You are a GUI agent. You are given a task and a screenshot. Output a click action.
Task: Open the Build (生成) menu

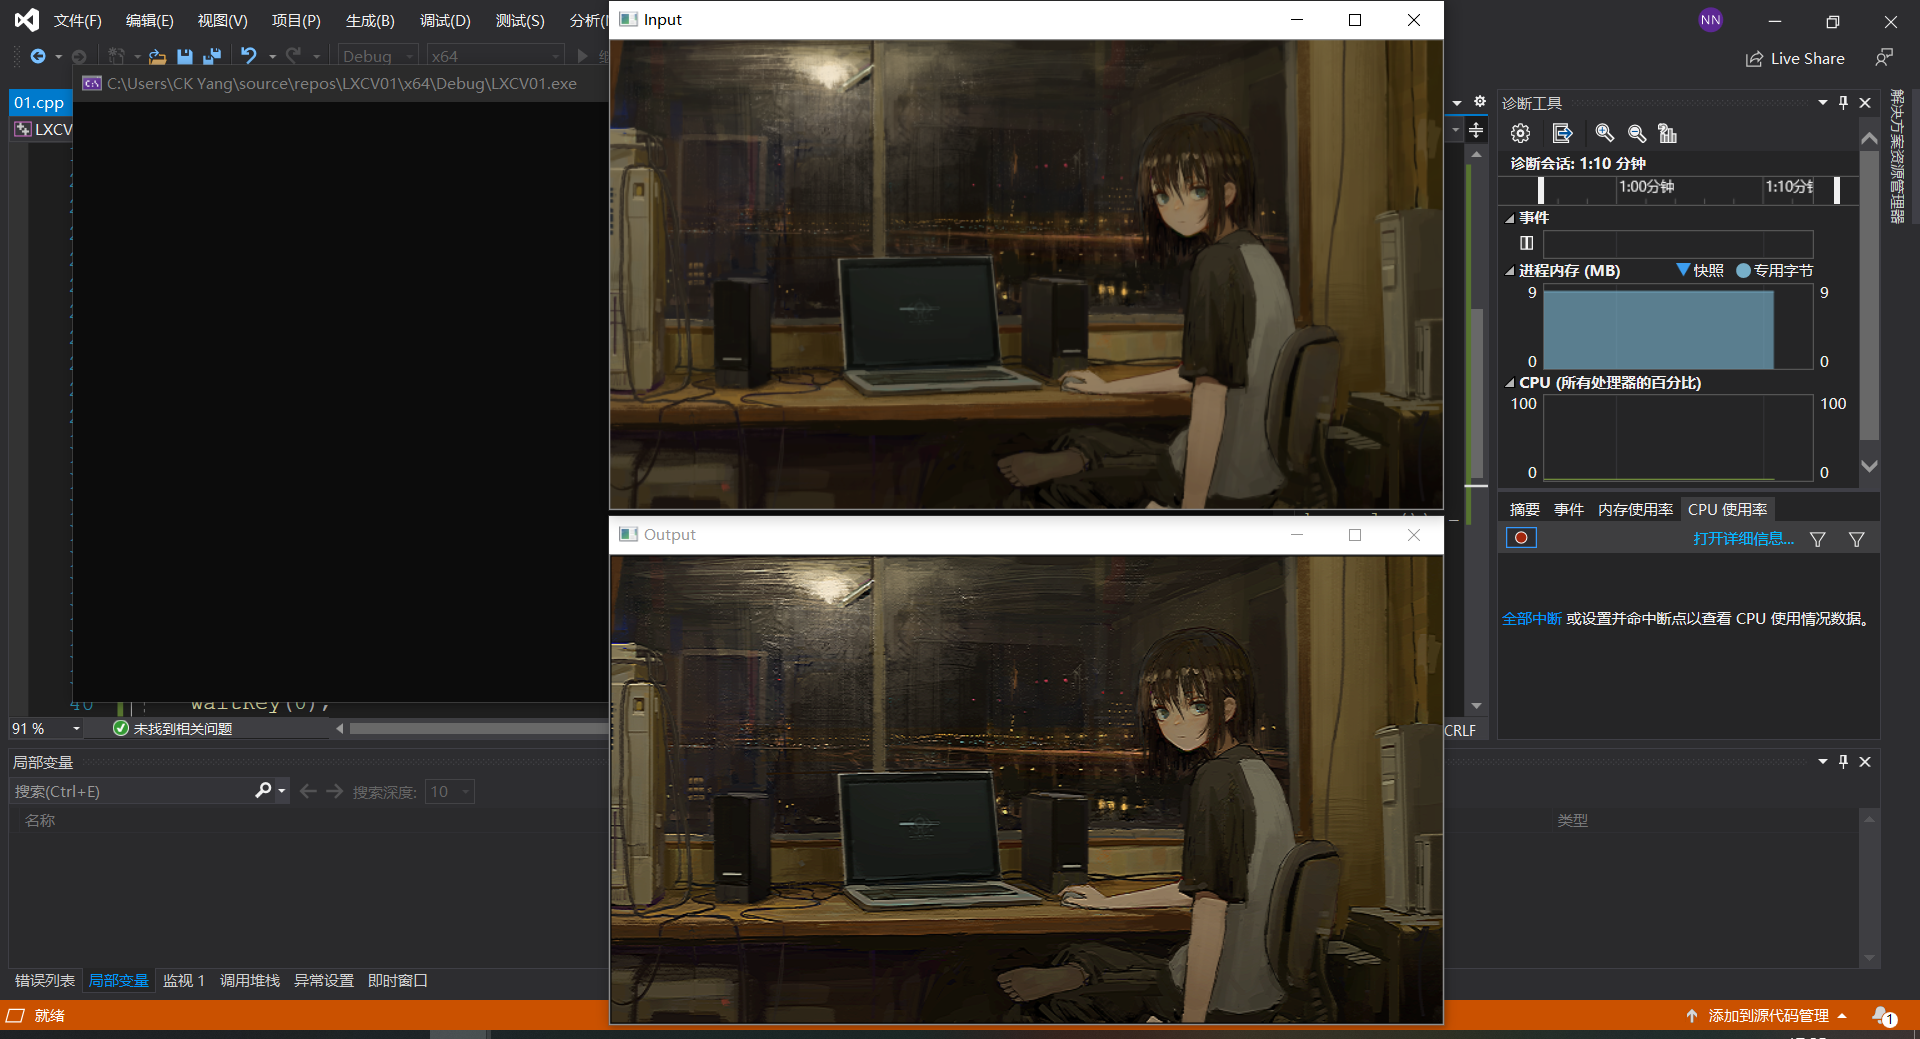click(x=370, y=20)
